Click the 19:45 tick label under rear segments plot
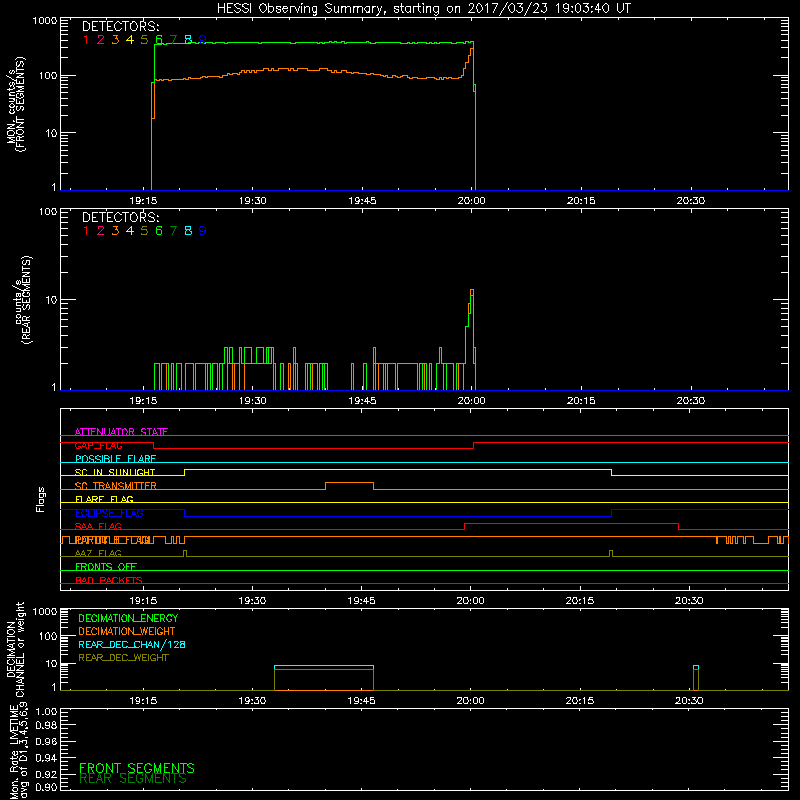 coord(362,401)
